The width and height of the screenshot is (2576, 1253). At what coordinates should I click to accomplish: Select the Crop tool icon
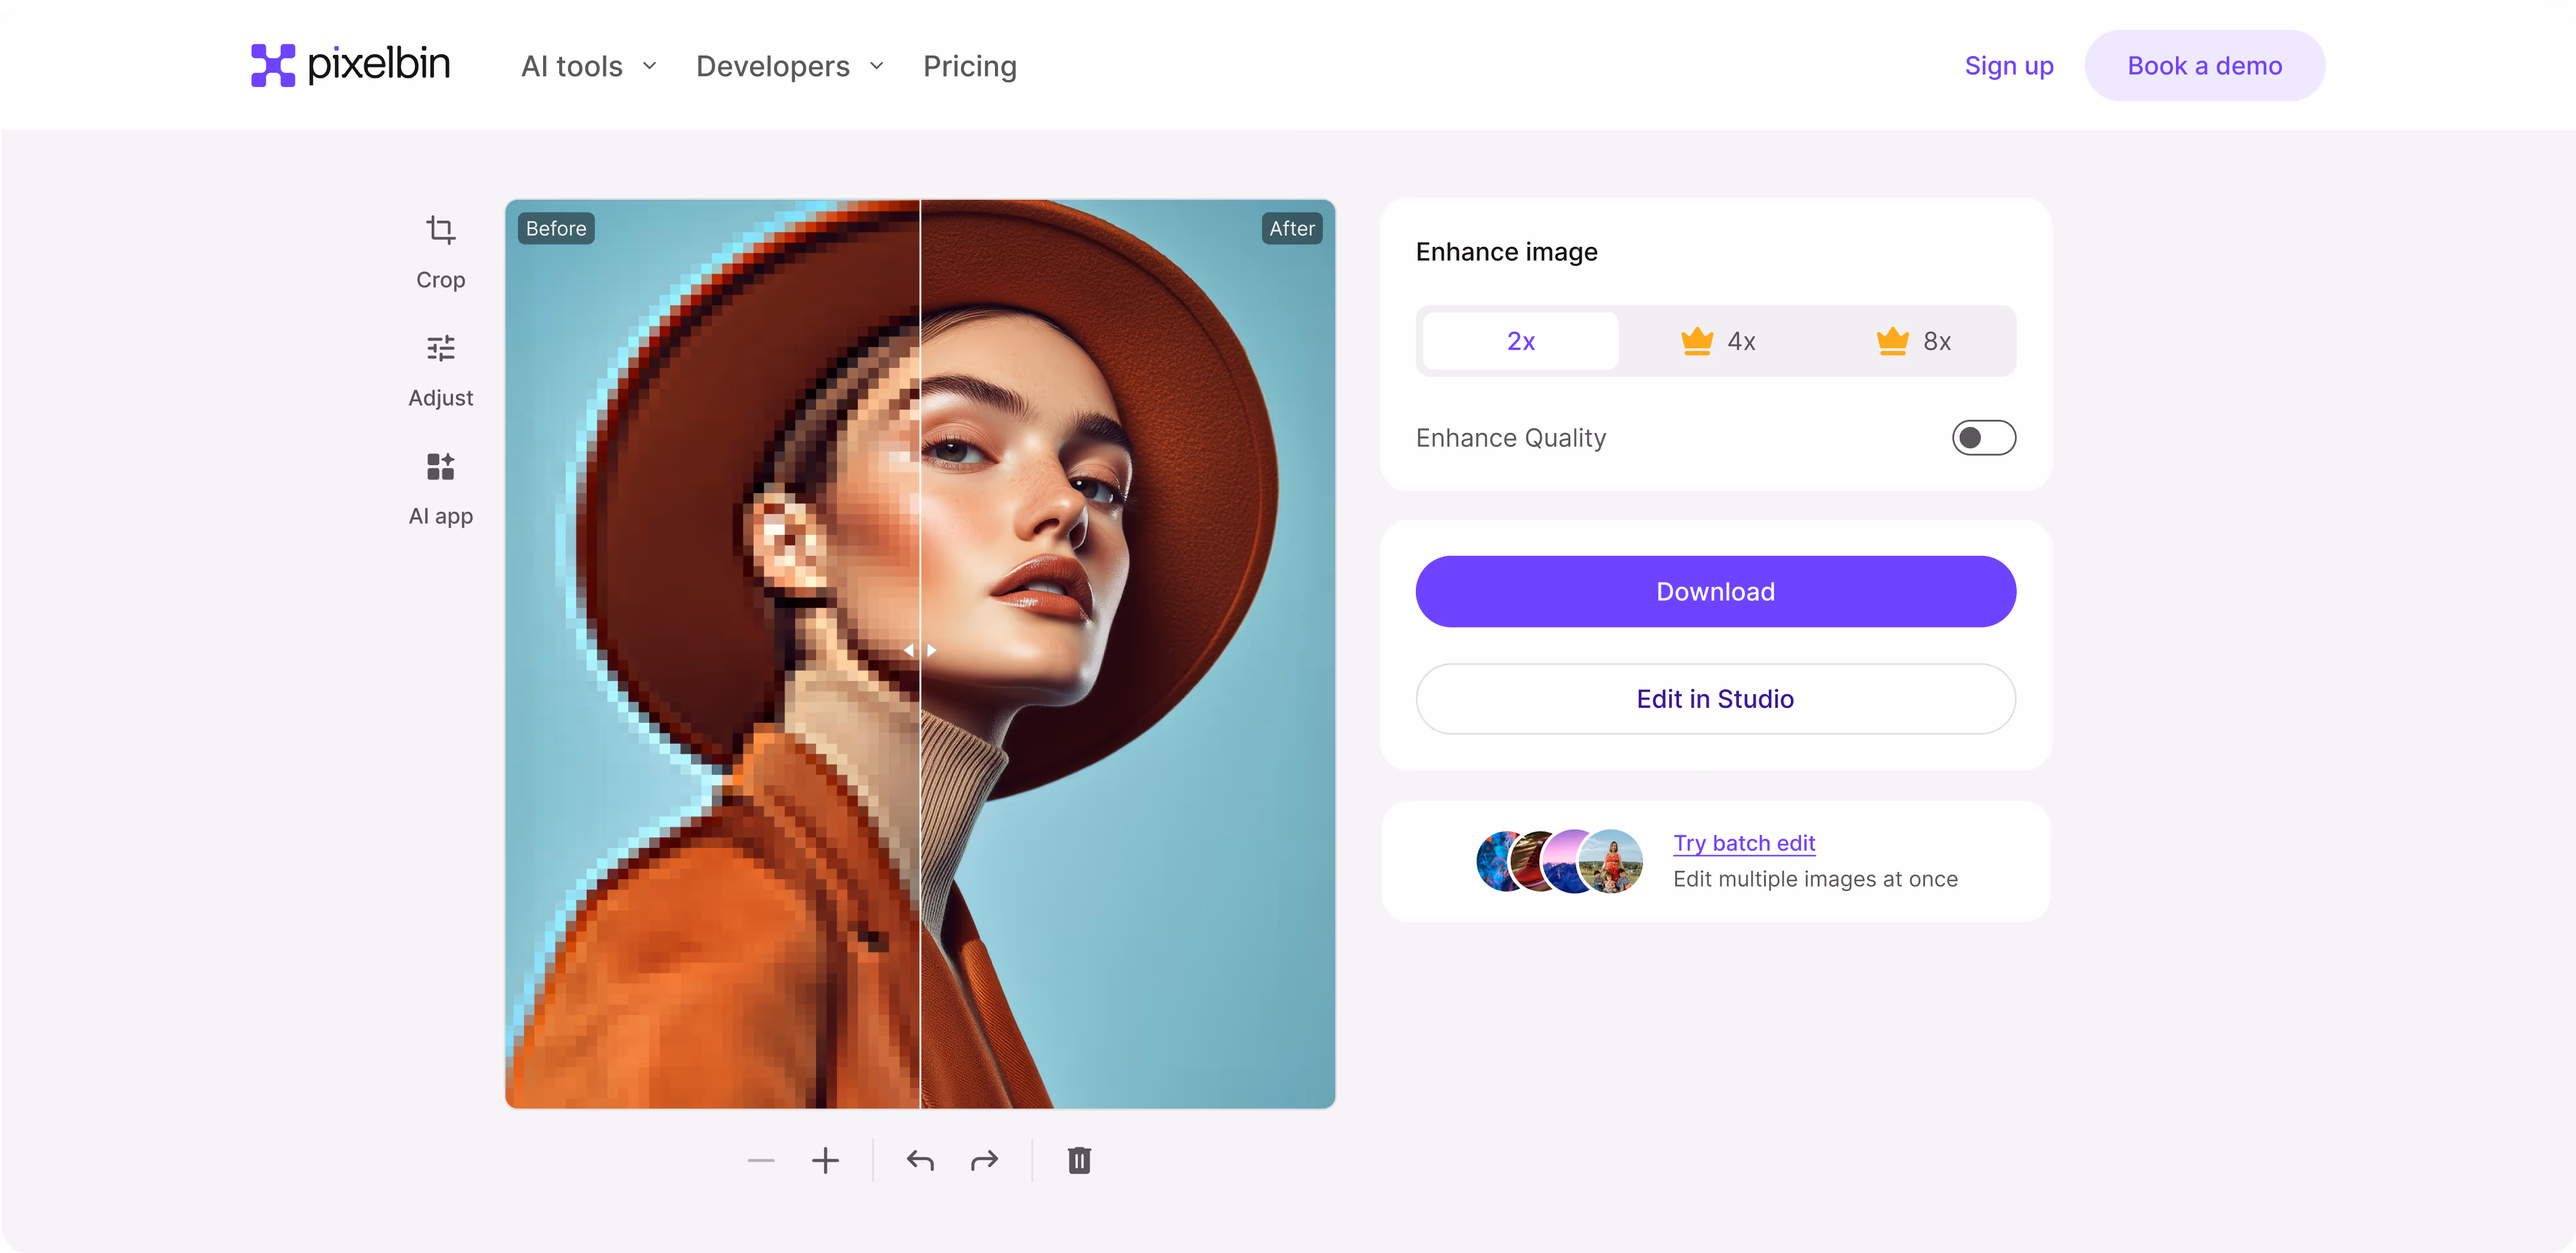point(440,231)
